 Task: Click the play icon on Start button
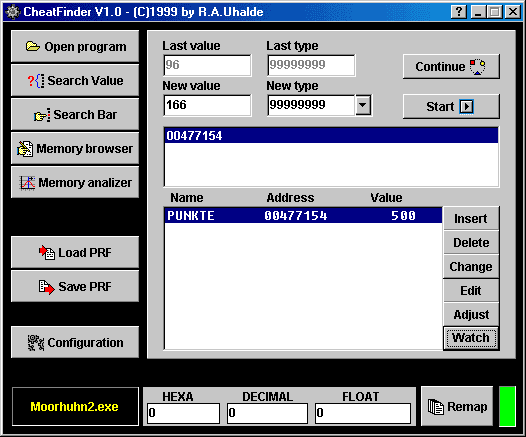point(466,107)
